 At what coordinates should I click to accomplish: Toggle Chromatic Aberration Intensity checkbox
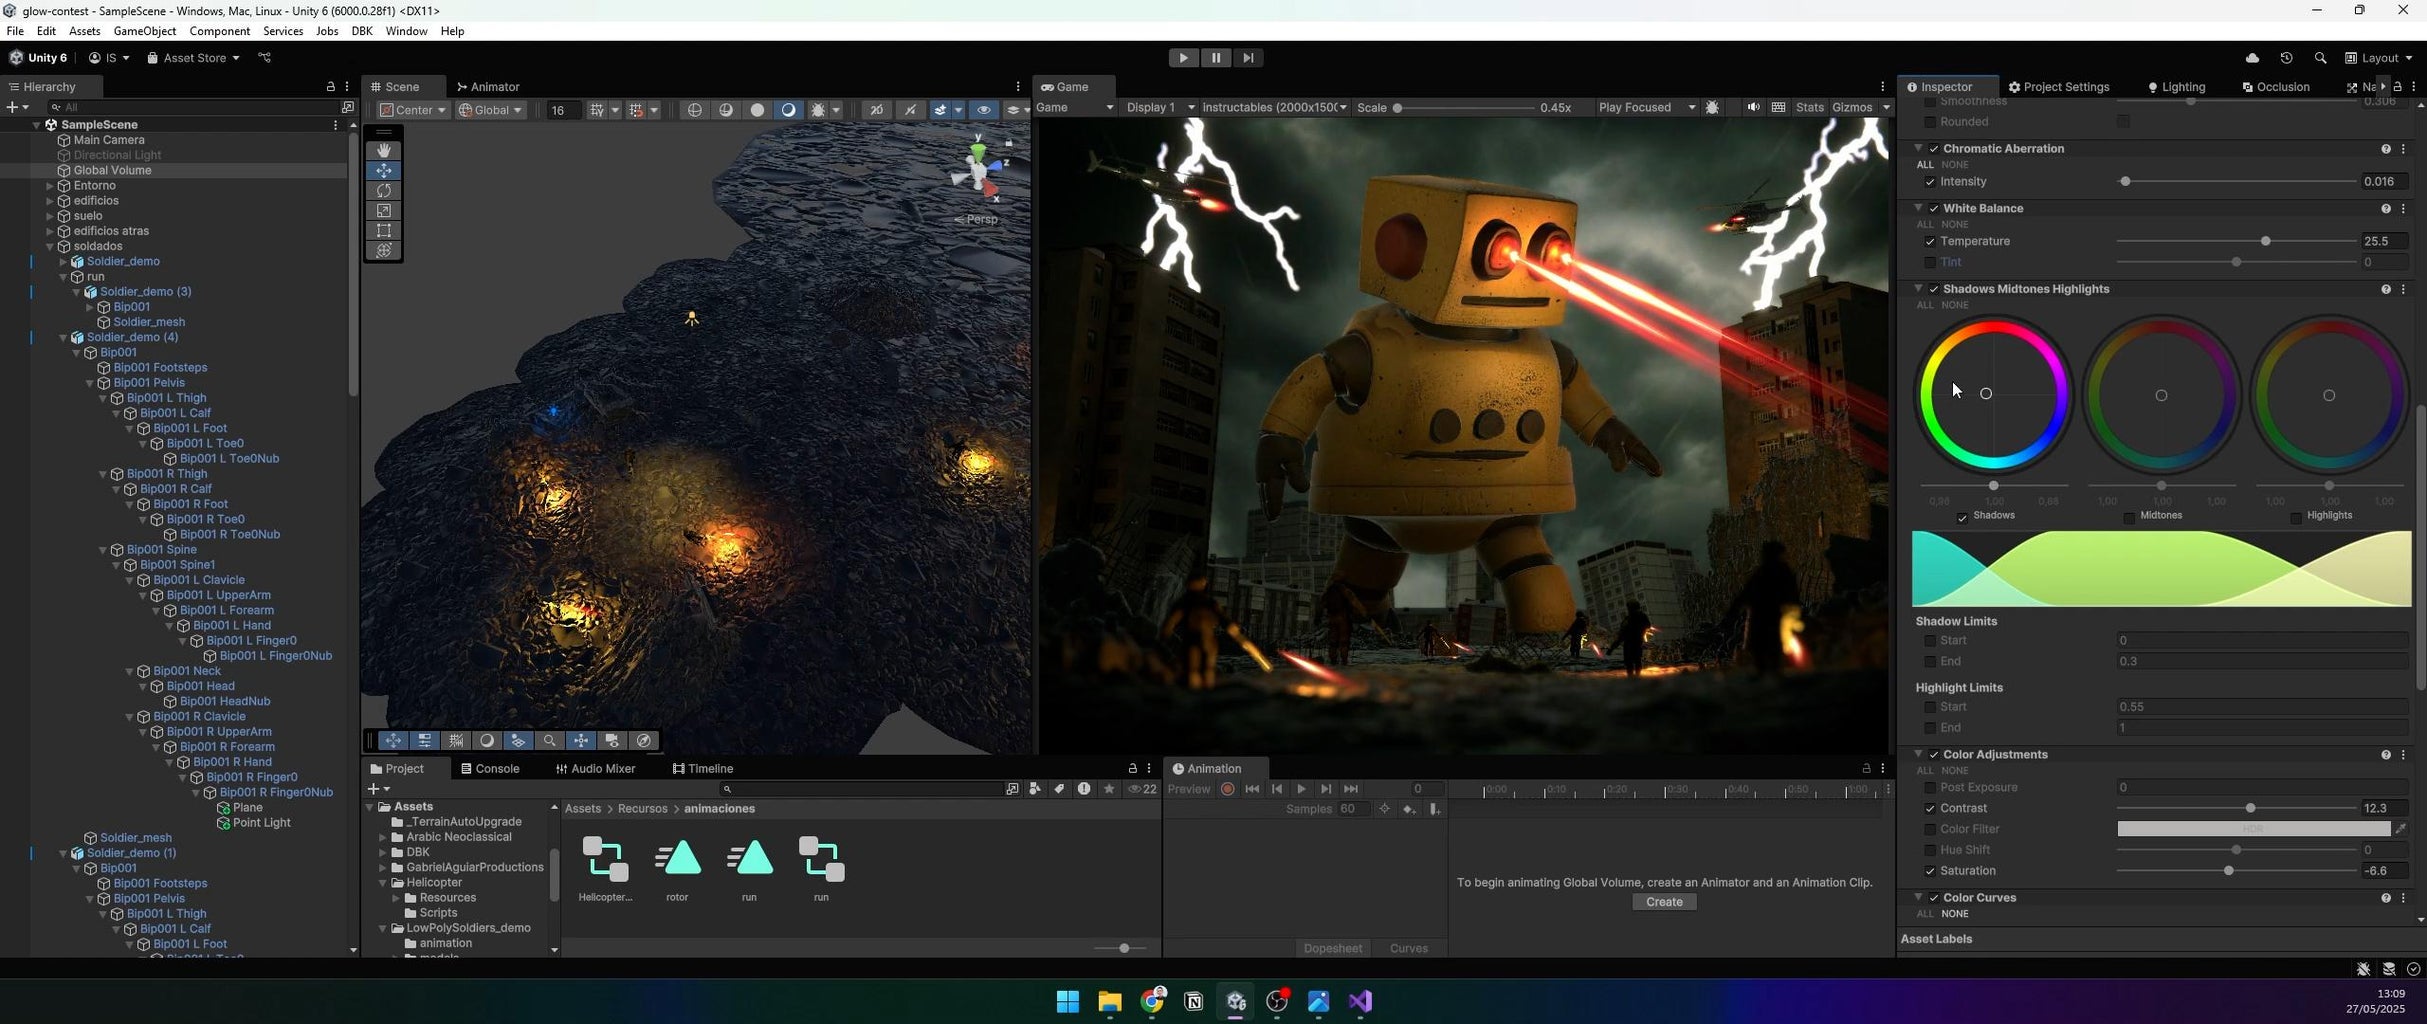1930,182
